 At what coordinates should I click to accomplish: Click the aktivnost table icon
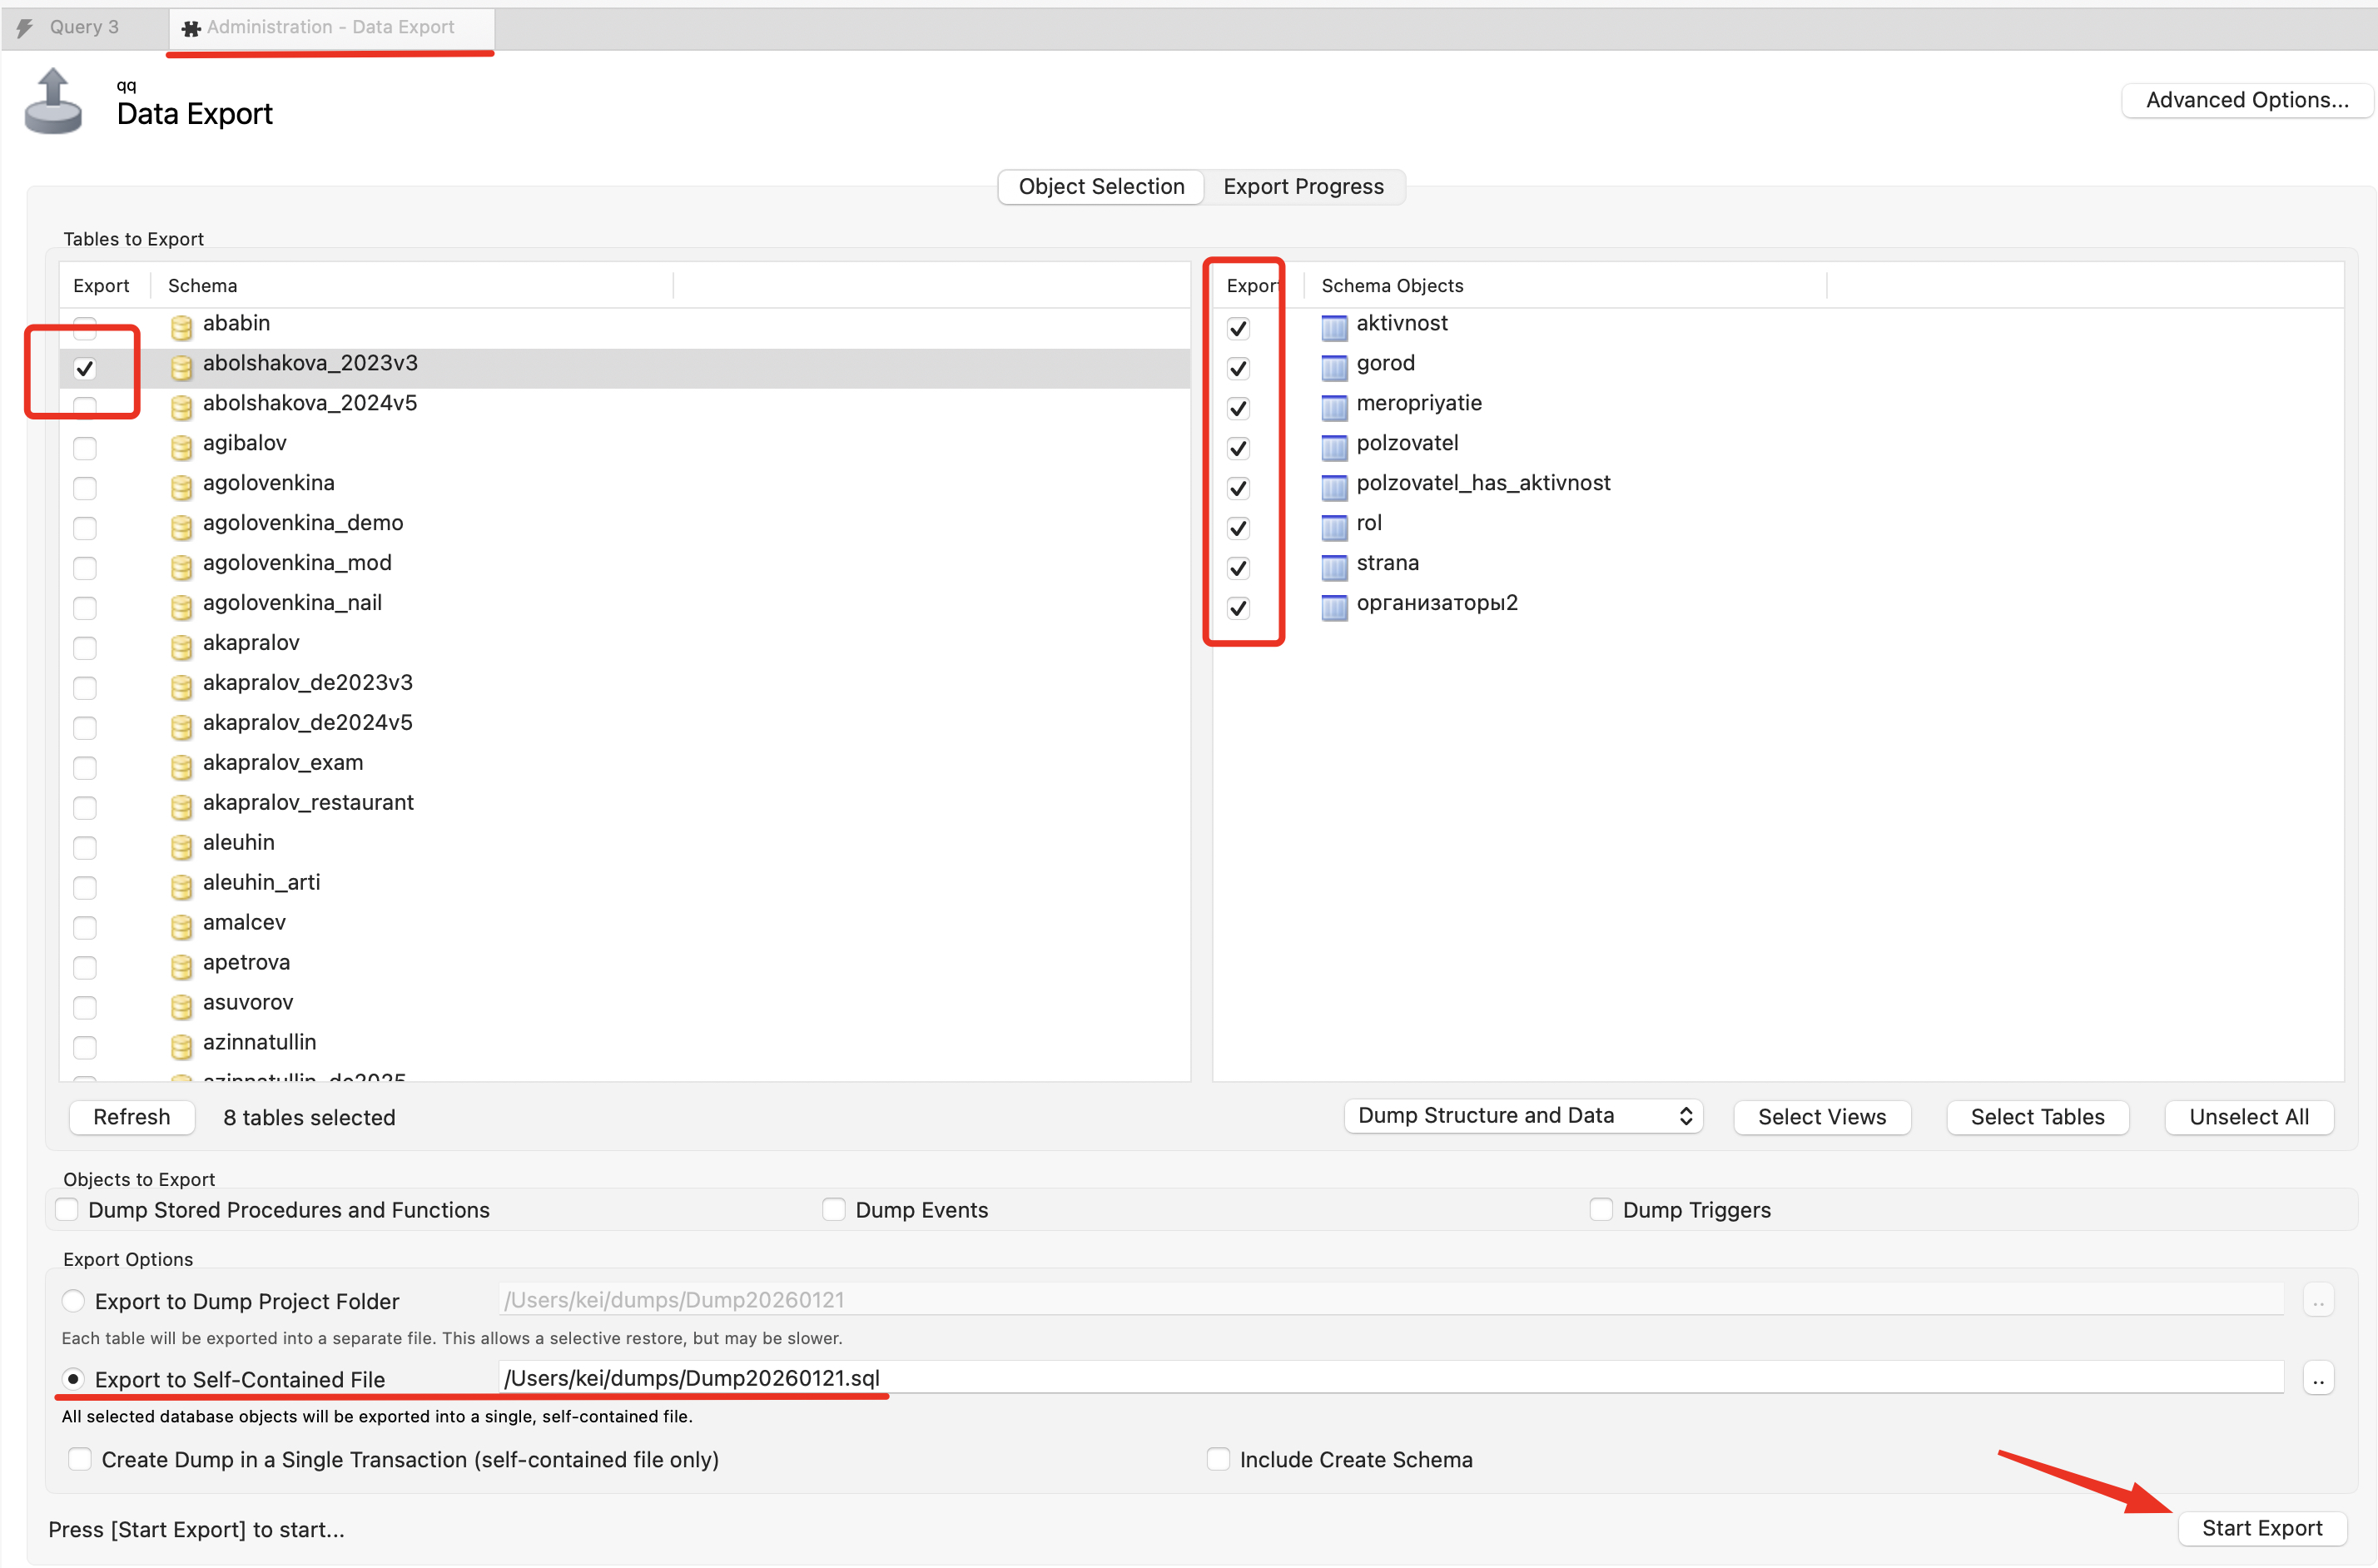click(x=1333, y=327)
